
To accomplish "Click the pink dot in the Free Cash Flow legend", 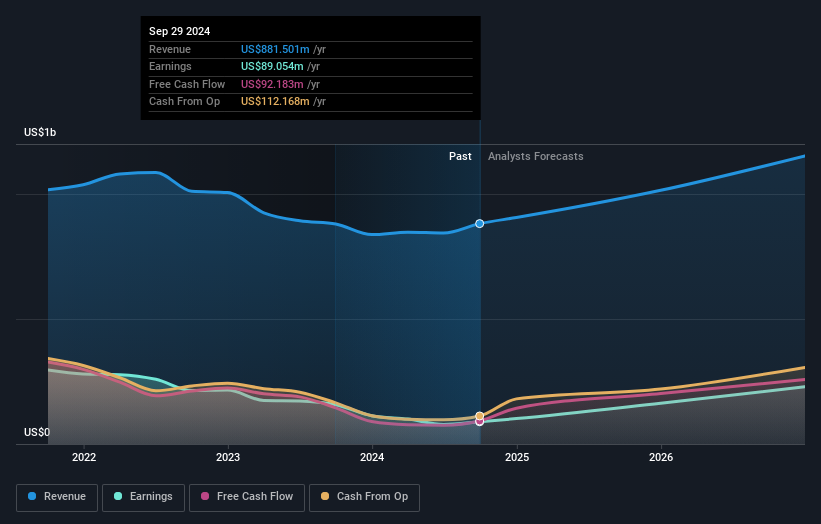I will 205,496.
